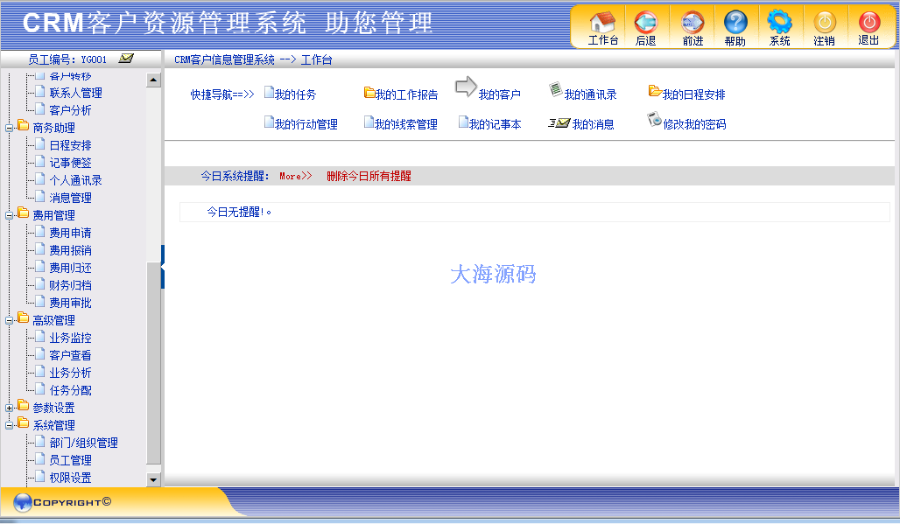Click the folder icon of 系统管理
The image size is (900, 524).
(x=23, y=423)
